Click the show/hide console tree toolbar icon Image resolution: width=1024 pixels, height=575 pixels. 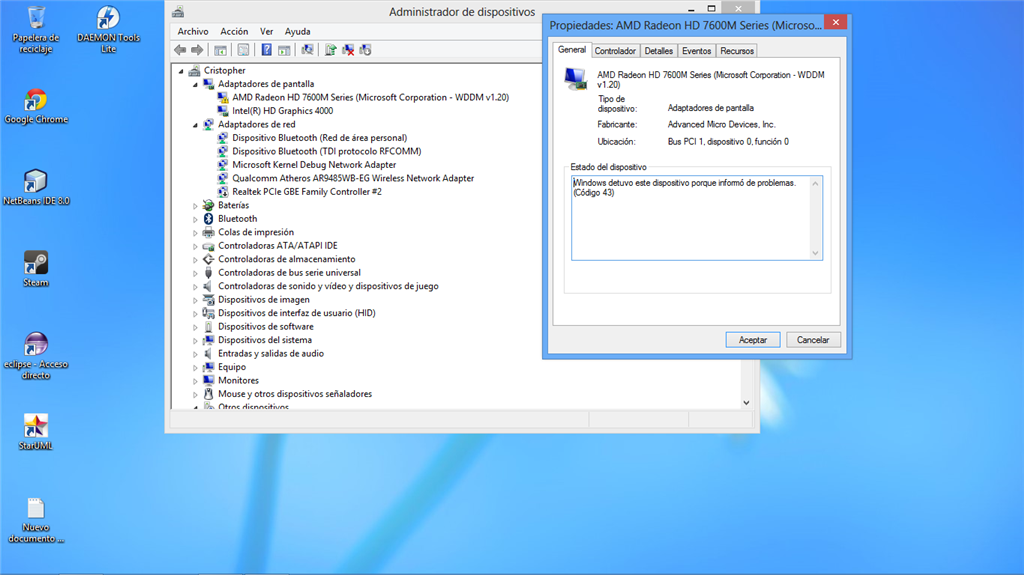point(220,50)
